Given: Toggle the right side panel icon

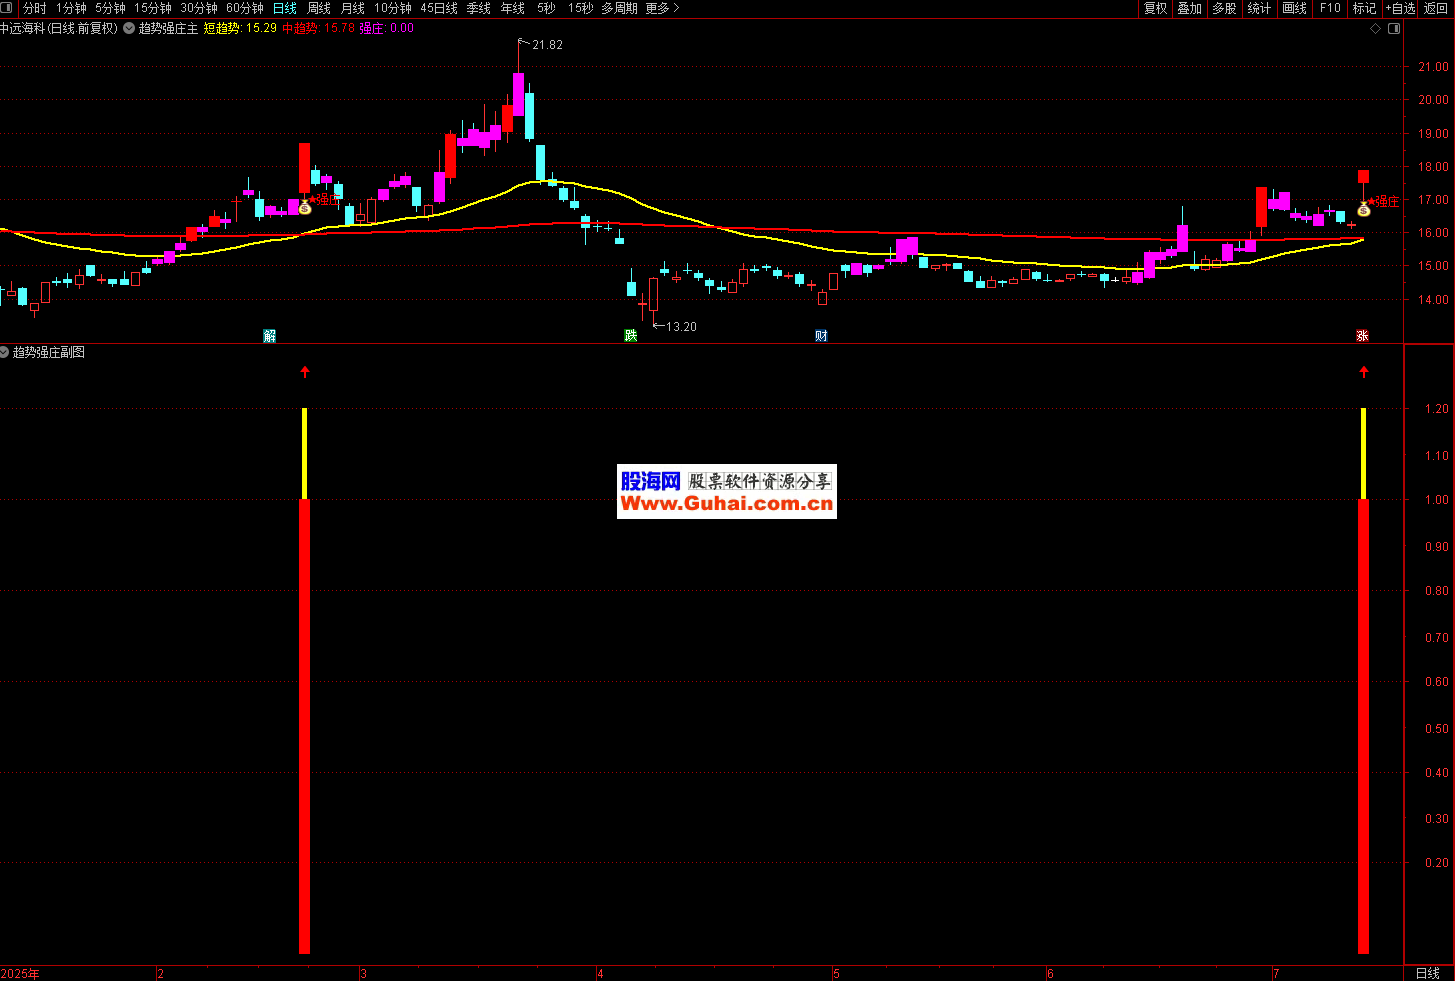Looking at the screenshot, I should coord(1394,28).
